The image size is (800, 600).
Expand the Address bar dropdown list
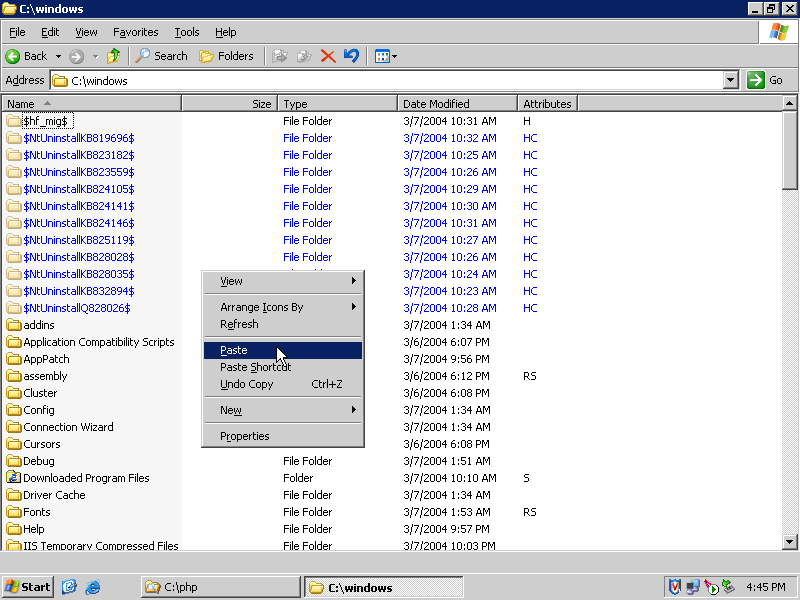pyautogui.click(x=730, y=80)
